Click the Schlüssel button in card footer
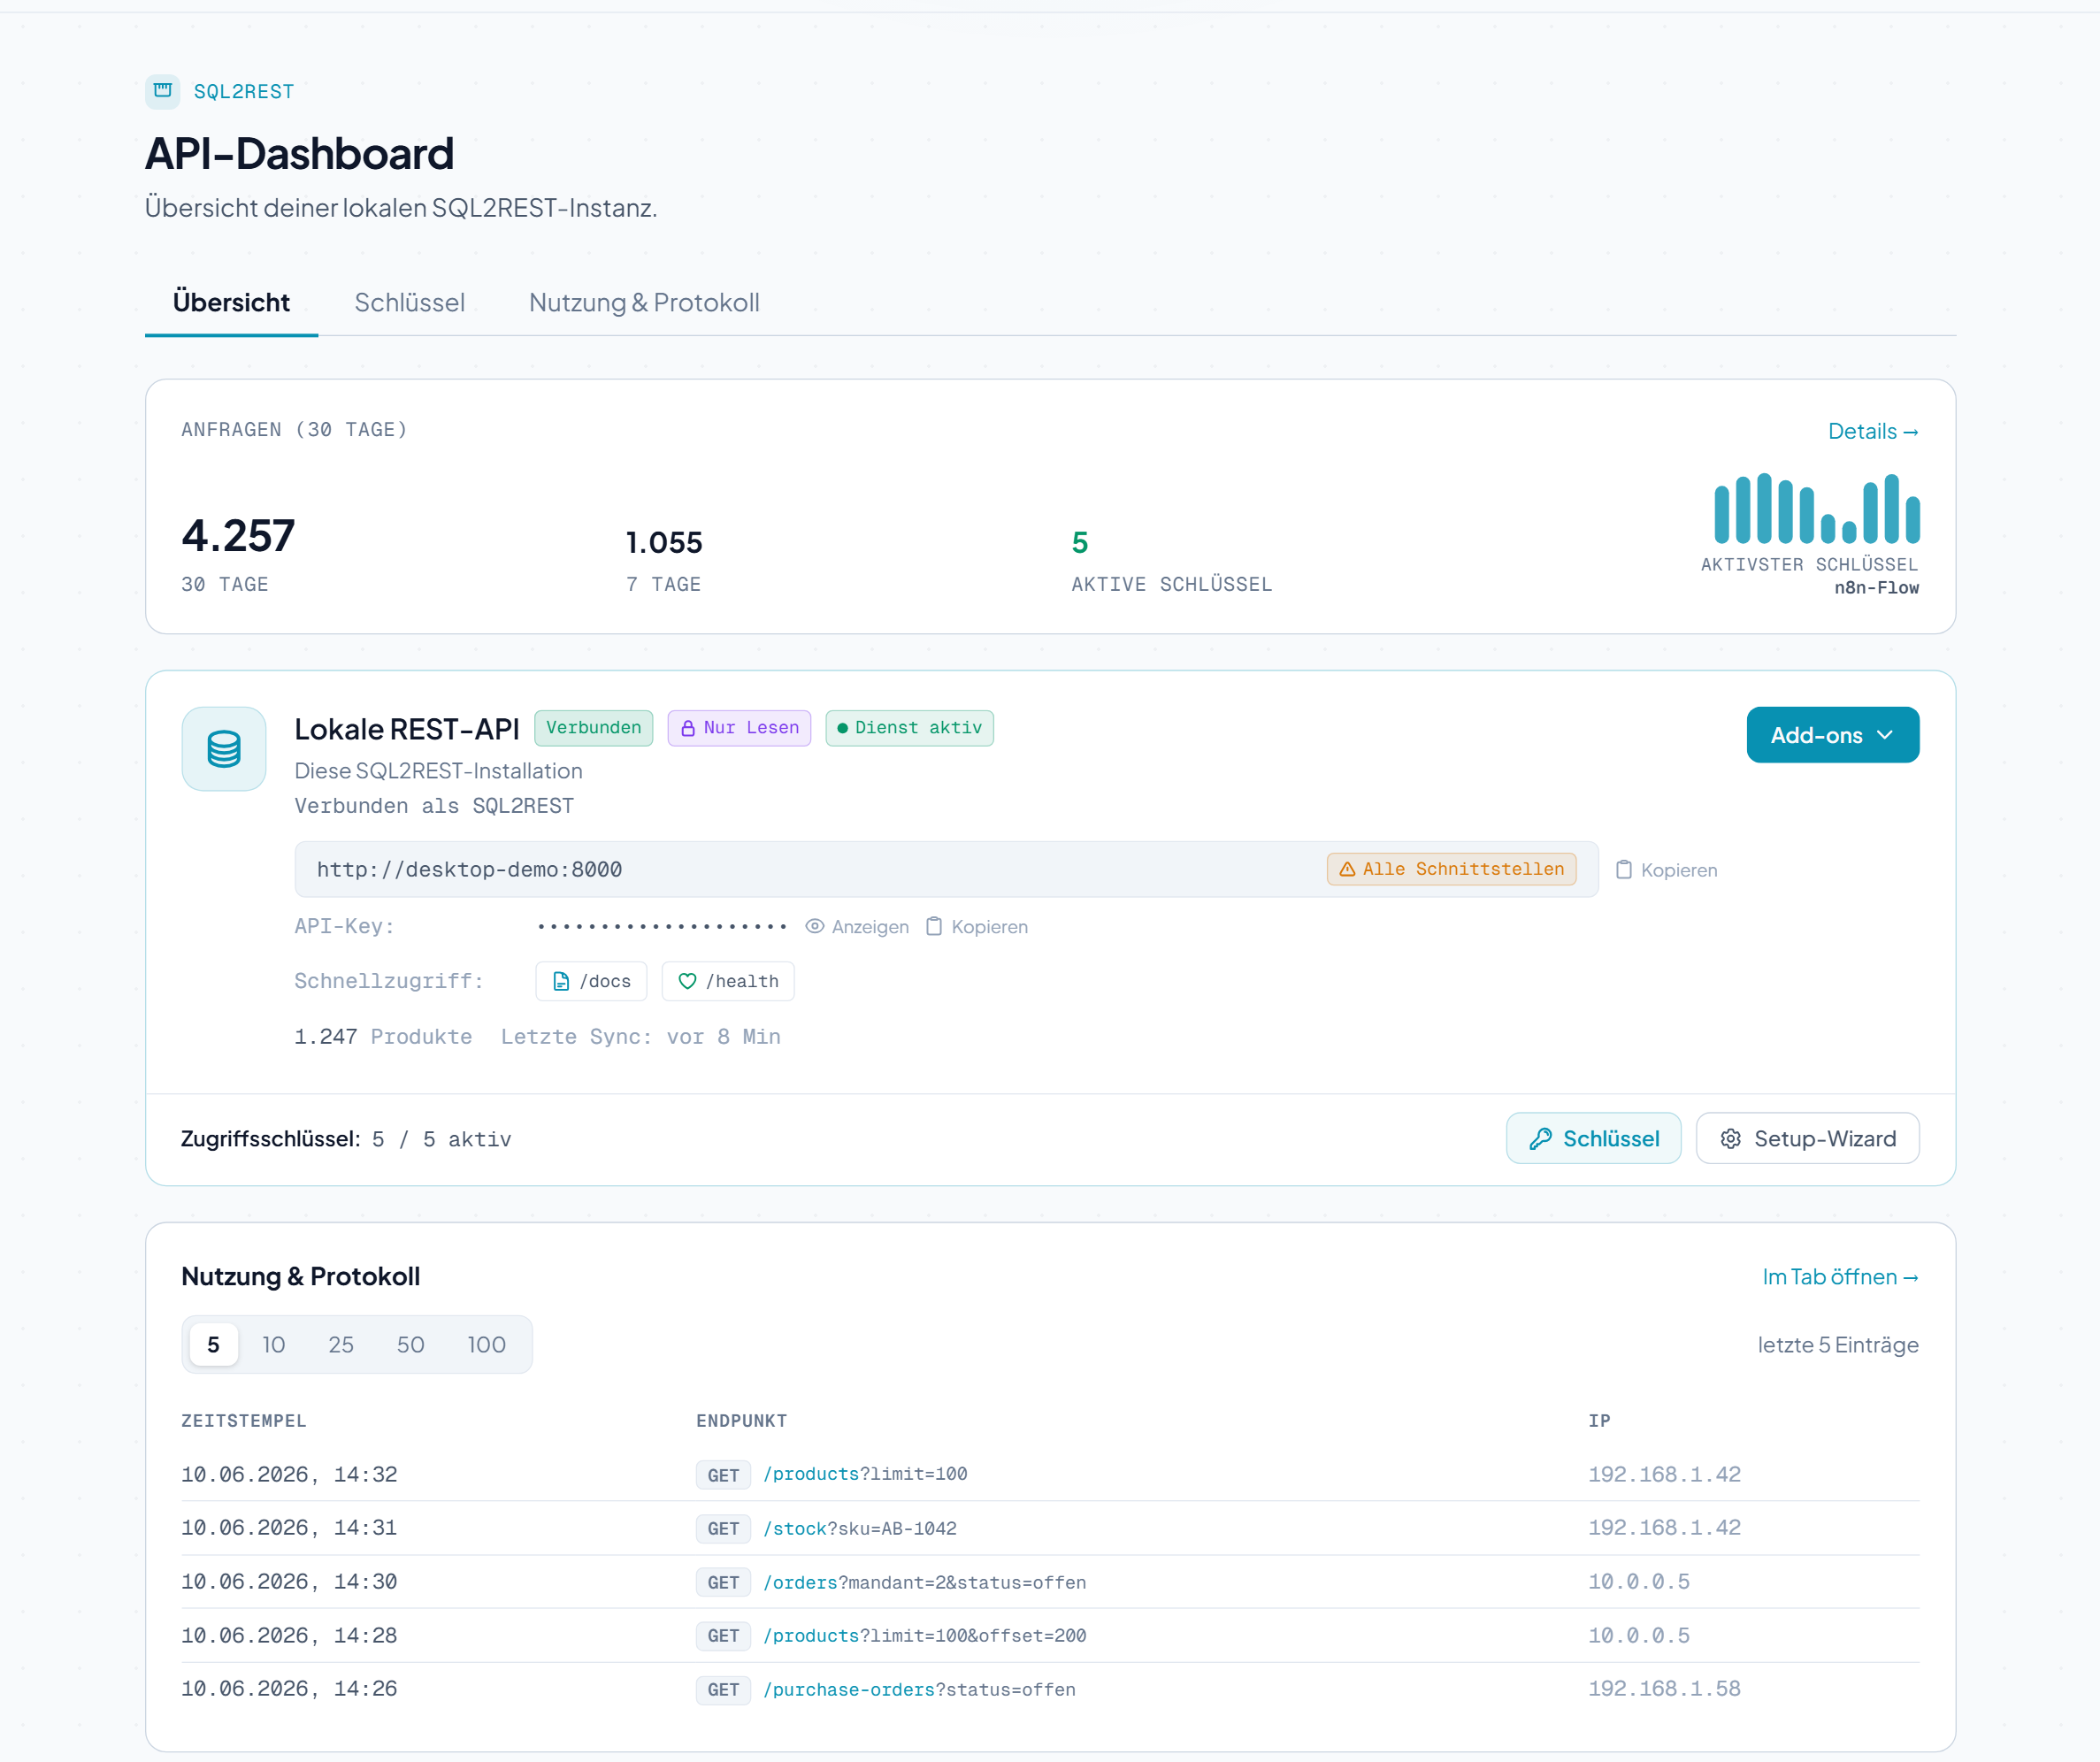The image size is (2100, 1762). point(1594,1139)
